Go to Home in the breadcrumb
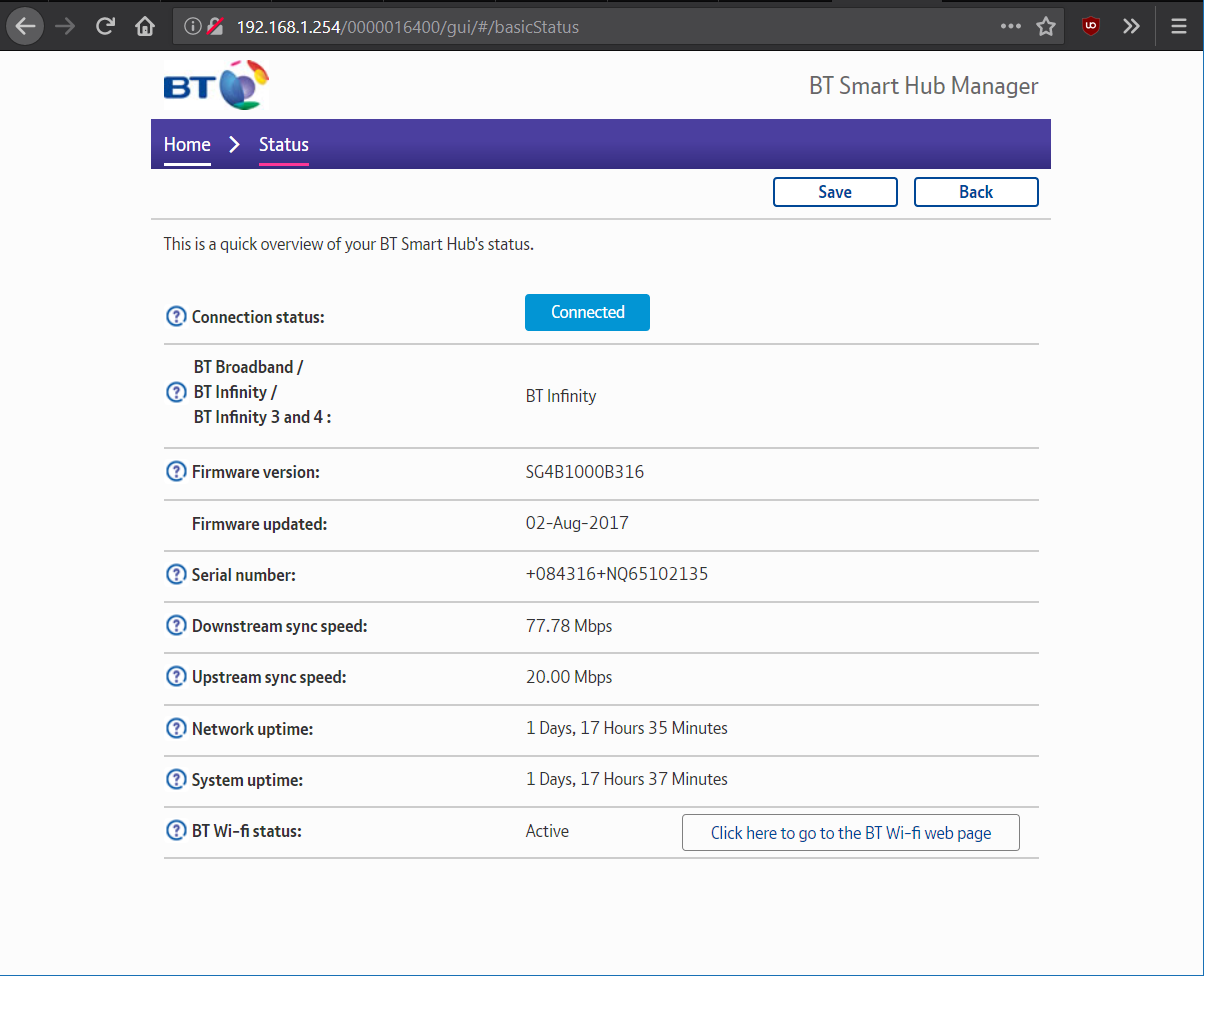 [x=187, y=145]
